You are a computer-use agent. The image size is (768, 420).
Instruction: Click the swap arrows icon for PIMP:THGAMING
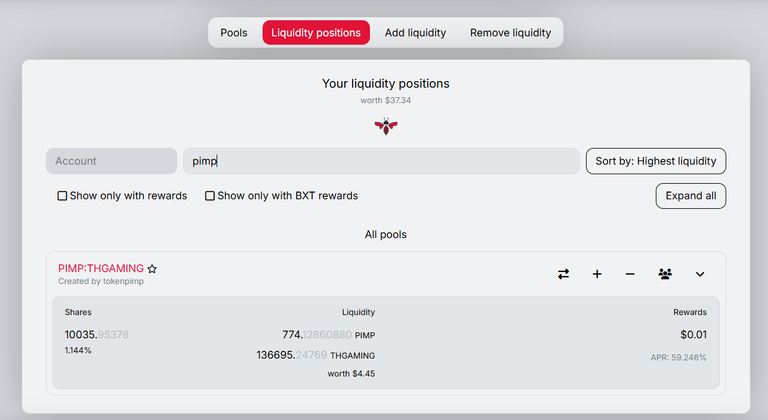coord(563,274)
